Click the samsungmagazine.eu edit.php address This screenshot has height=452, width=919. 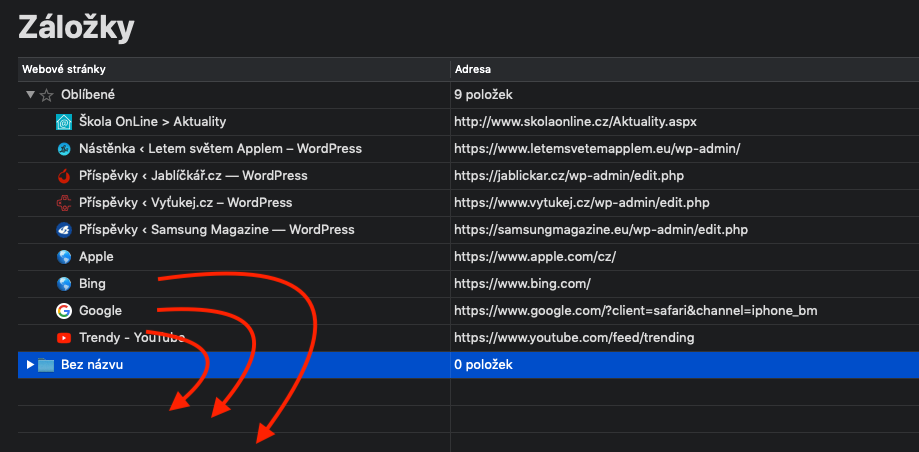click(601, 230)
